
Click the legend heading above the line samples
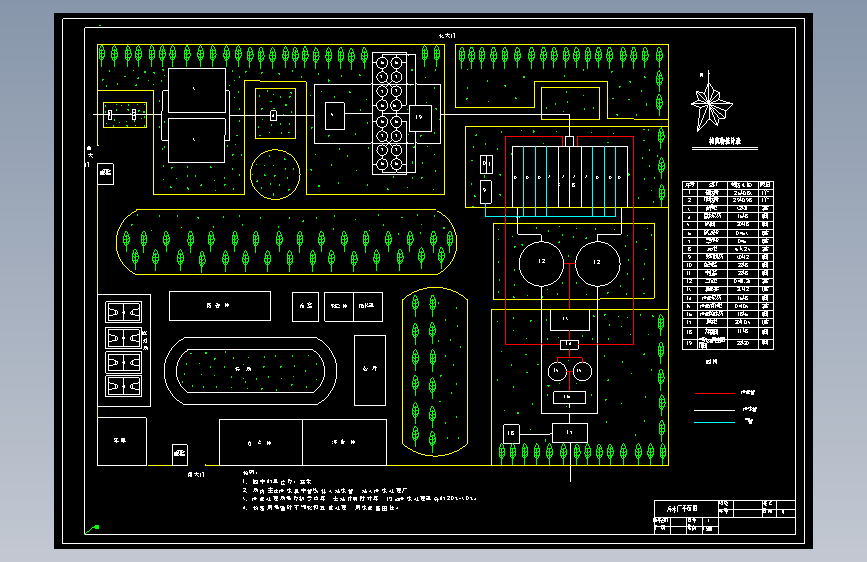(x=712, y=362)
